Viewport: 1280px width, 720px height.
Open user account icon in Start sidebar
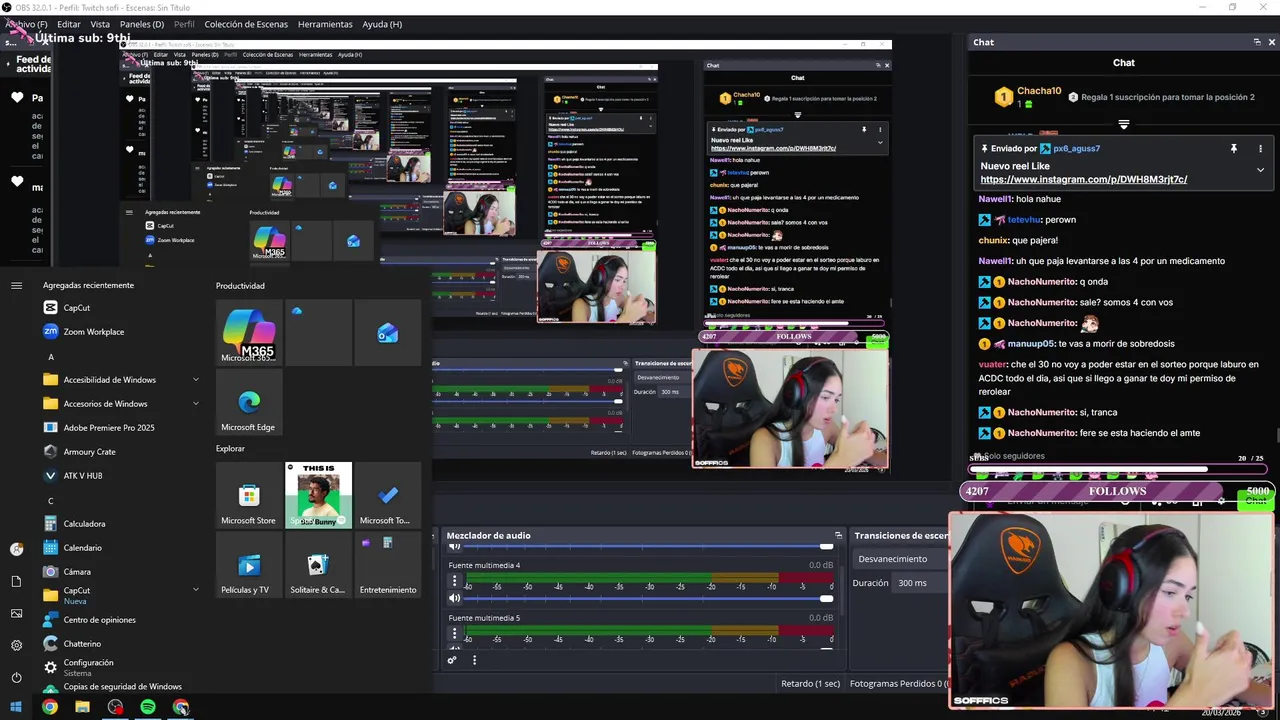pos(16,549)
